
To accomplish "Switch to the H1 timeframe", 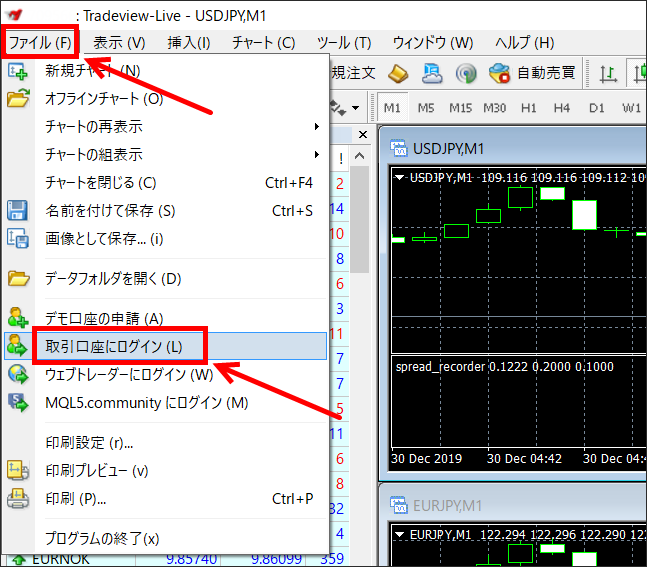I will pyautogui.click(x=528, y=107).
